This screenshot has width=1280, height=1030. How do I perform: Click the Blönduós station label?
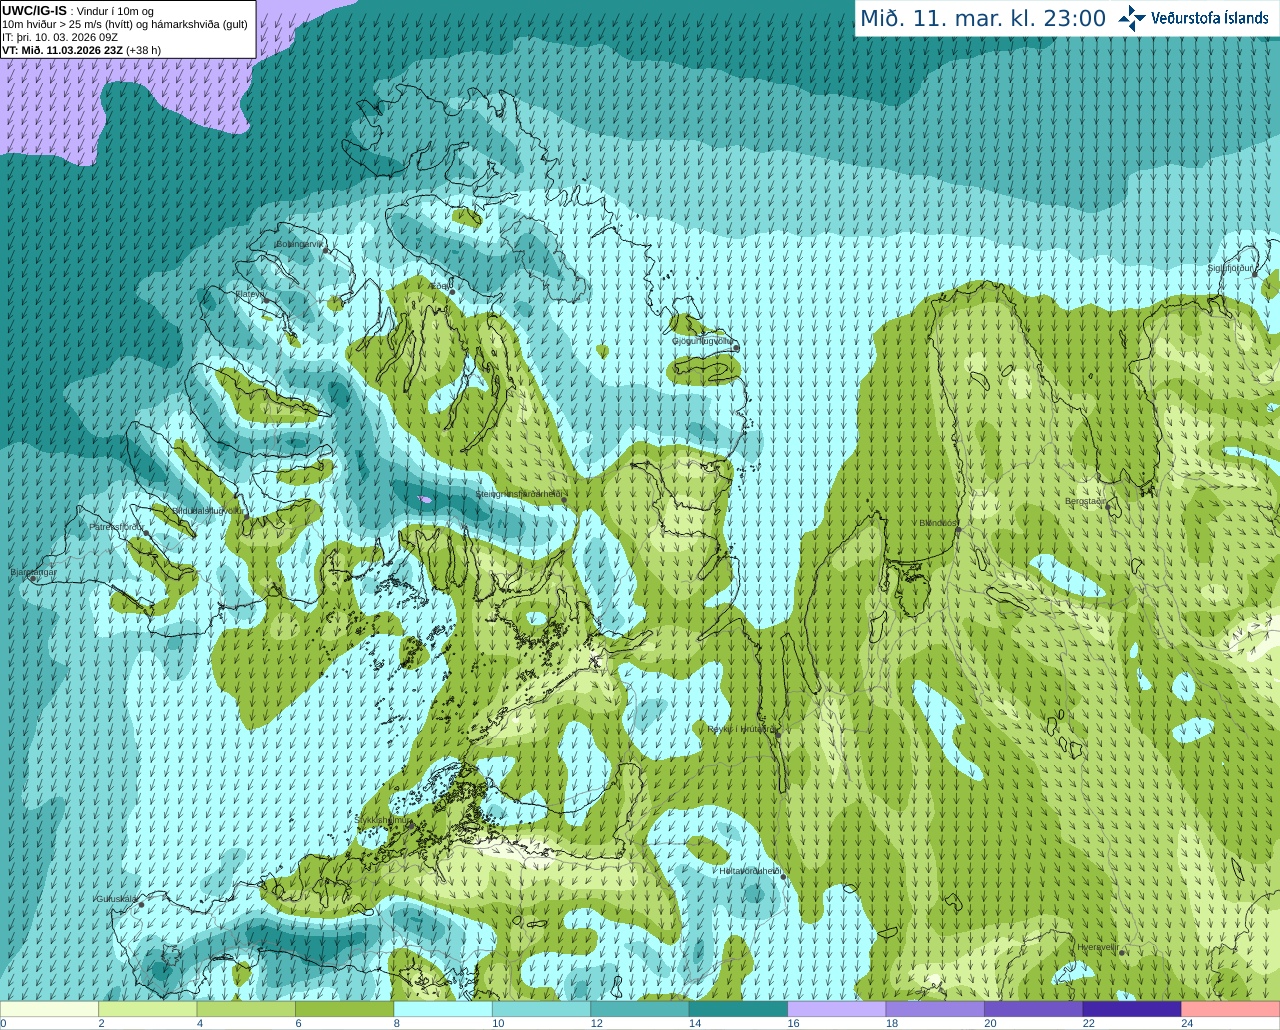pyautogui.click(x=938, y=523)
